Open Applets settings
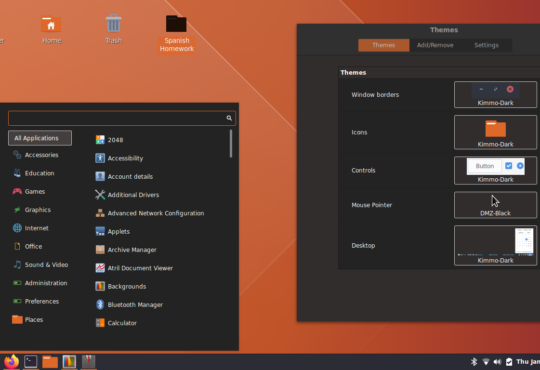 pyautogui.click(x=113, y=232)
